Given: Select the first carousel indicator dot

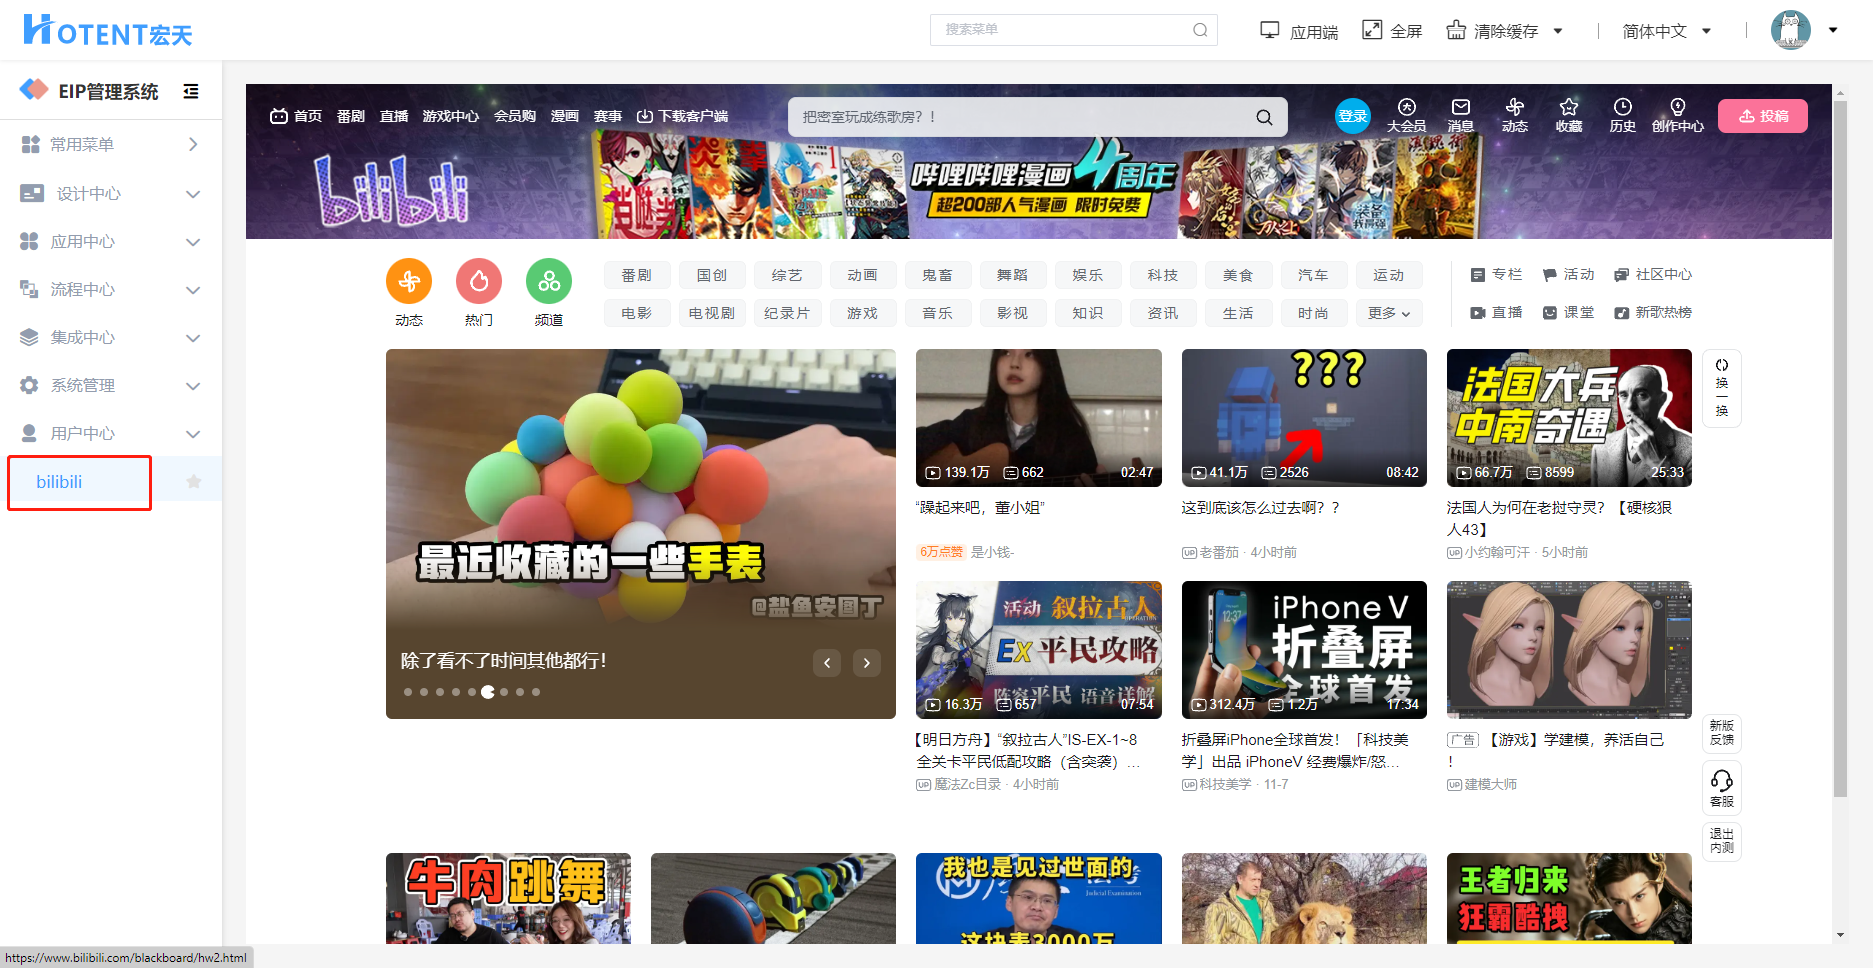Looking at the screenshot, I should [408, 692].
